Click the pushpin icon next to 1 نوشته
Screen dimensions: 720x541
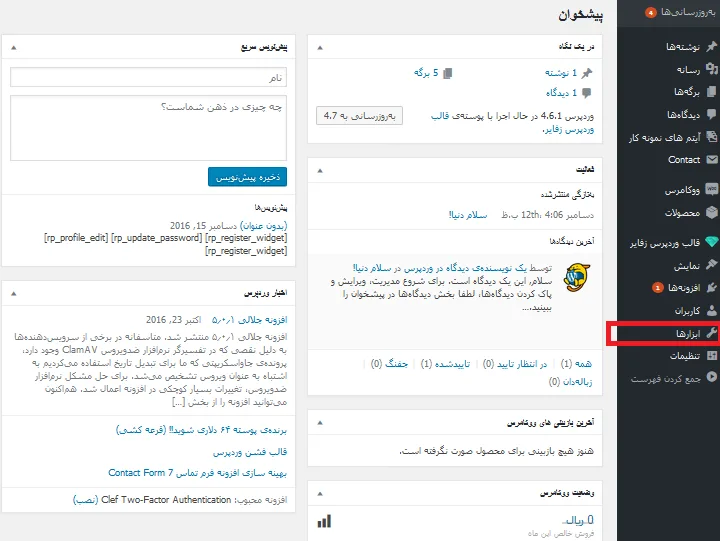(x=587, y=73)
